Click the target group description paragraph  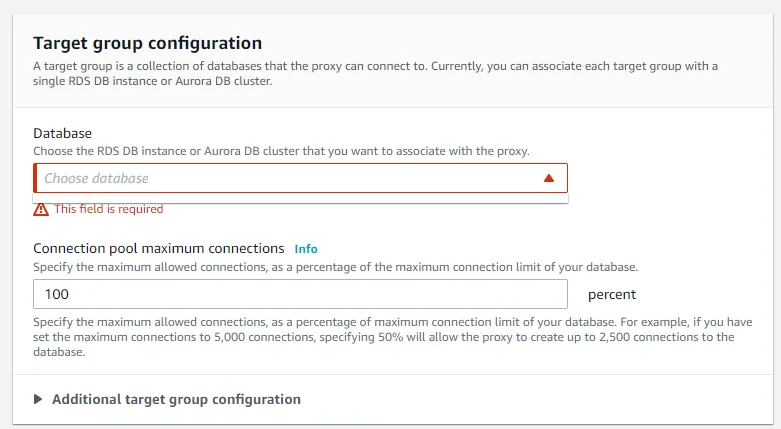point(375,66)
